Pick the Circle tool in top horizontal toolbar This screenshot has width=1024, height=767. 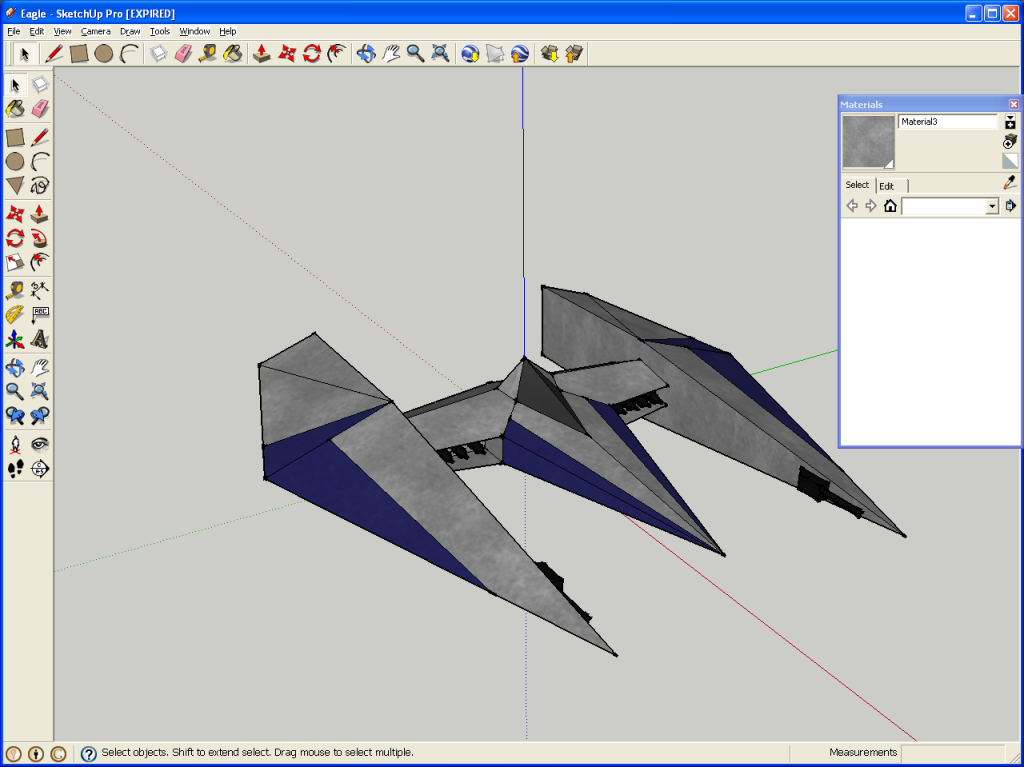[103, 54]
